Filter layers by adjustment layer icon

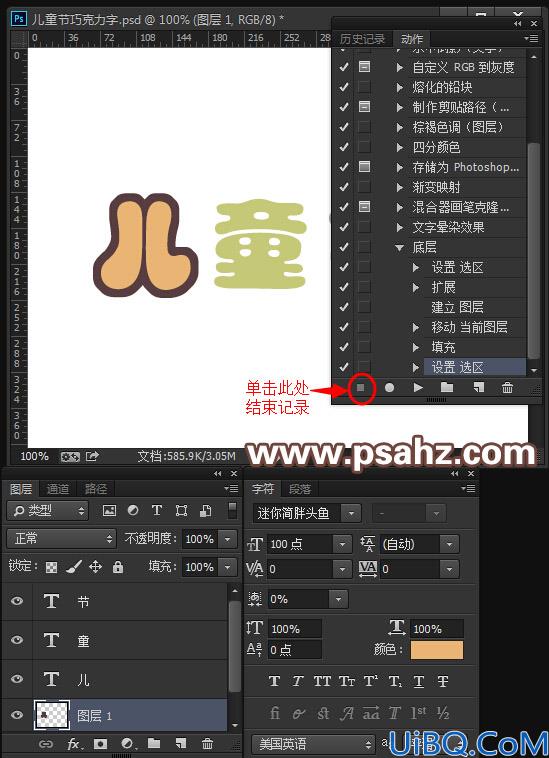coord(133,510)
